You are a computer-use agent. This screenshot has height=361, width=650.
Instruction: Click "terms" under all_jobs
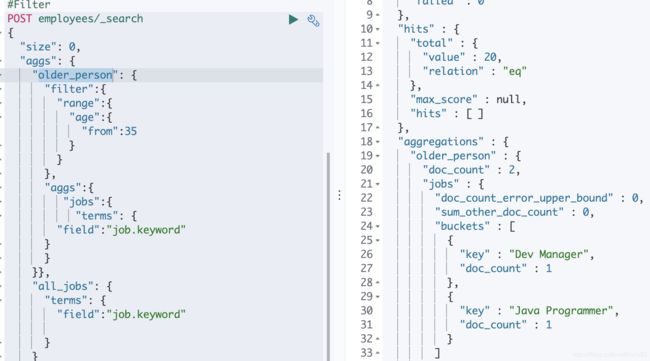[75, 300]
